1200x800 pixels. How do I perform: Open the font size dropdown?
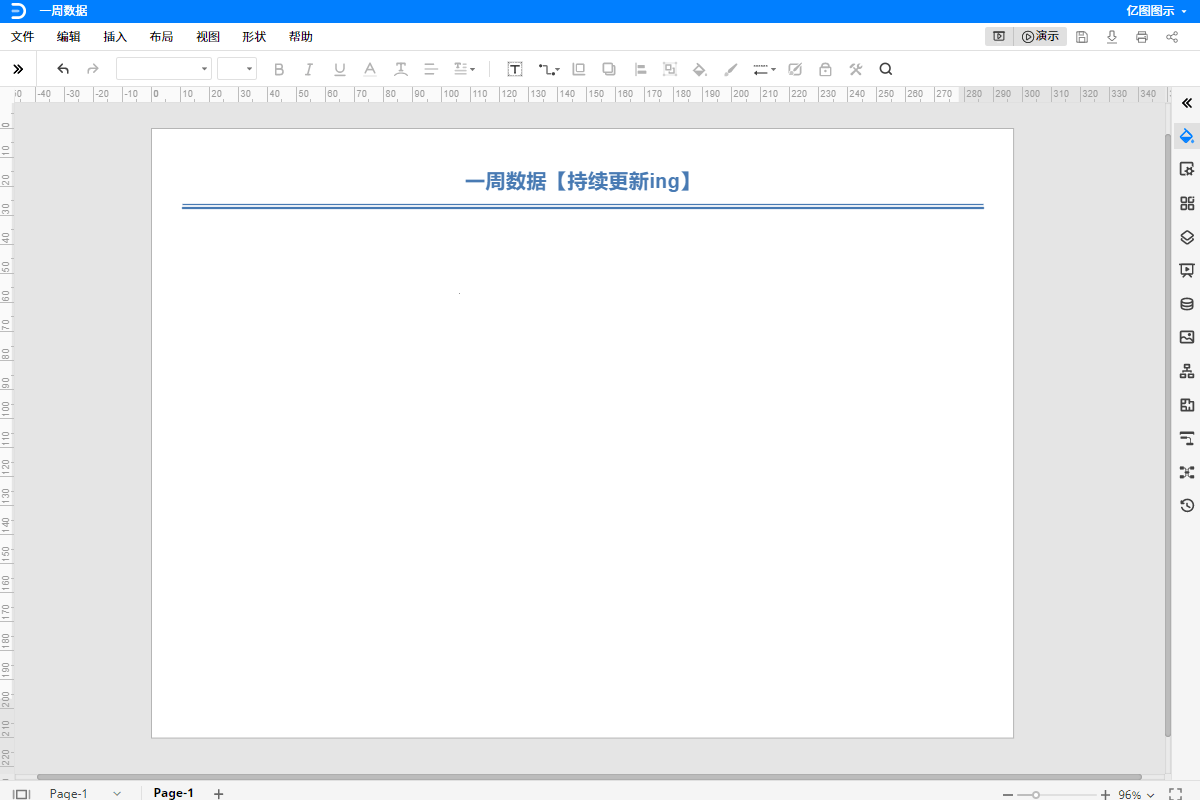[x=237, y=69]
